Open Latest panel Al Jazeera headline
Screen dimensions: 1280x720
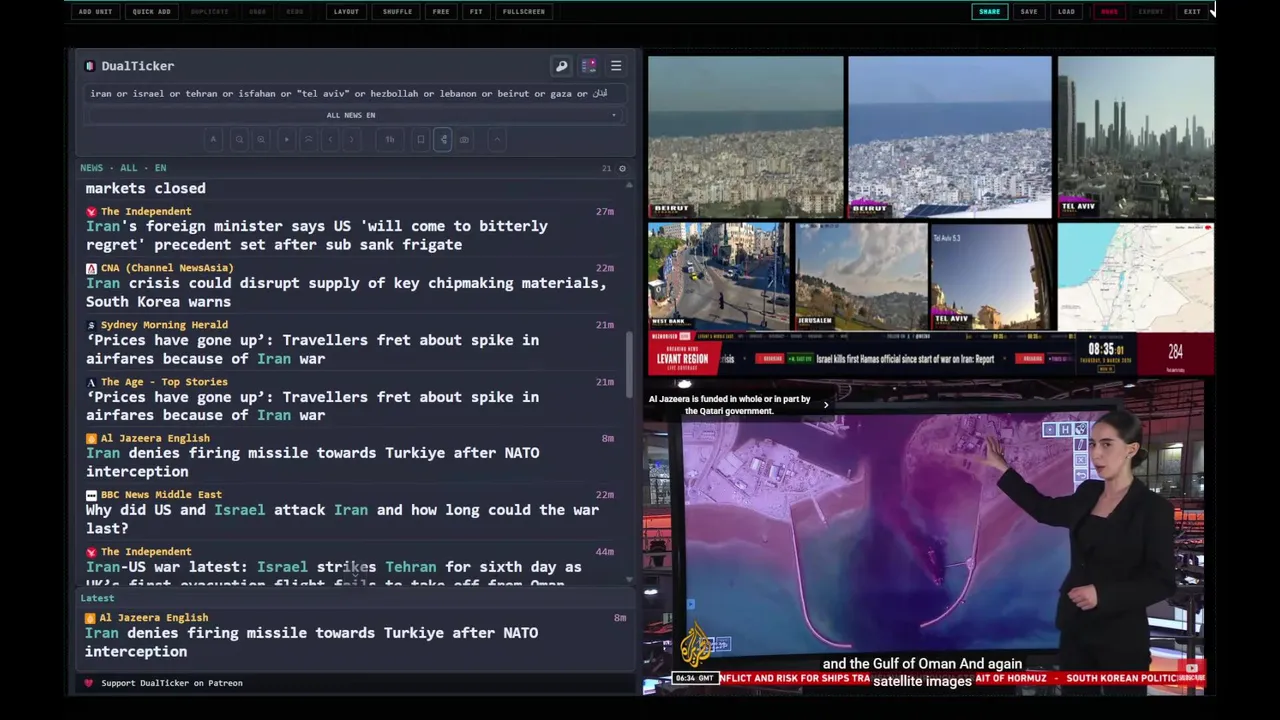point(311,642)
